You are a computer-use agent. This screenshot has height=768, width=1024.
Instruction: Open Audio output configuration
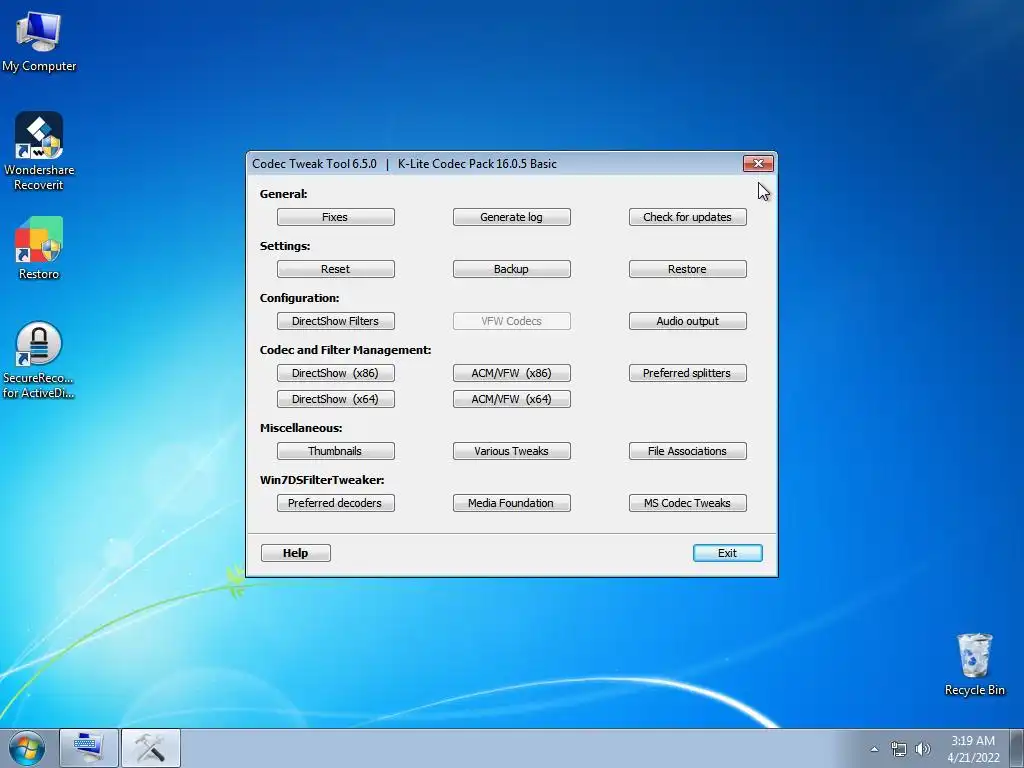click(688, 321)
